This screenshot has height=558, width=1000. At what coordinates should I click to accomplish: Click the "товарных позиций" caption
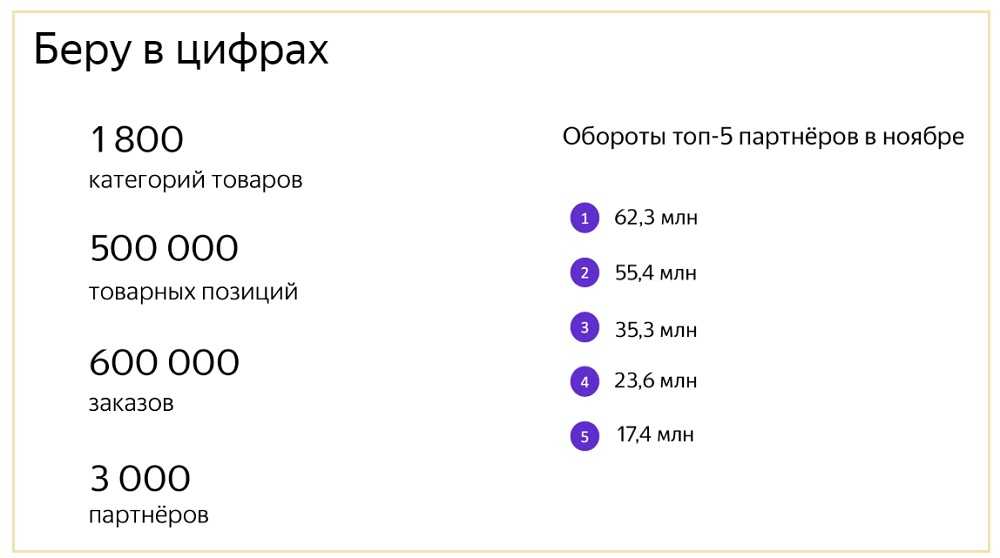(x=193, y=293)
